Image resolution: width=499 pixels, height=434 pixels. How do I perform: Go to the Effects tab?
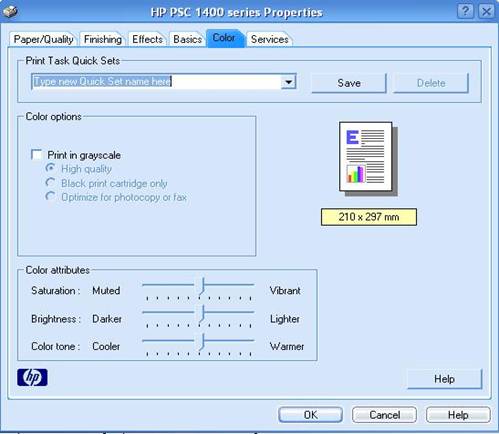147,39
